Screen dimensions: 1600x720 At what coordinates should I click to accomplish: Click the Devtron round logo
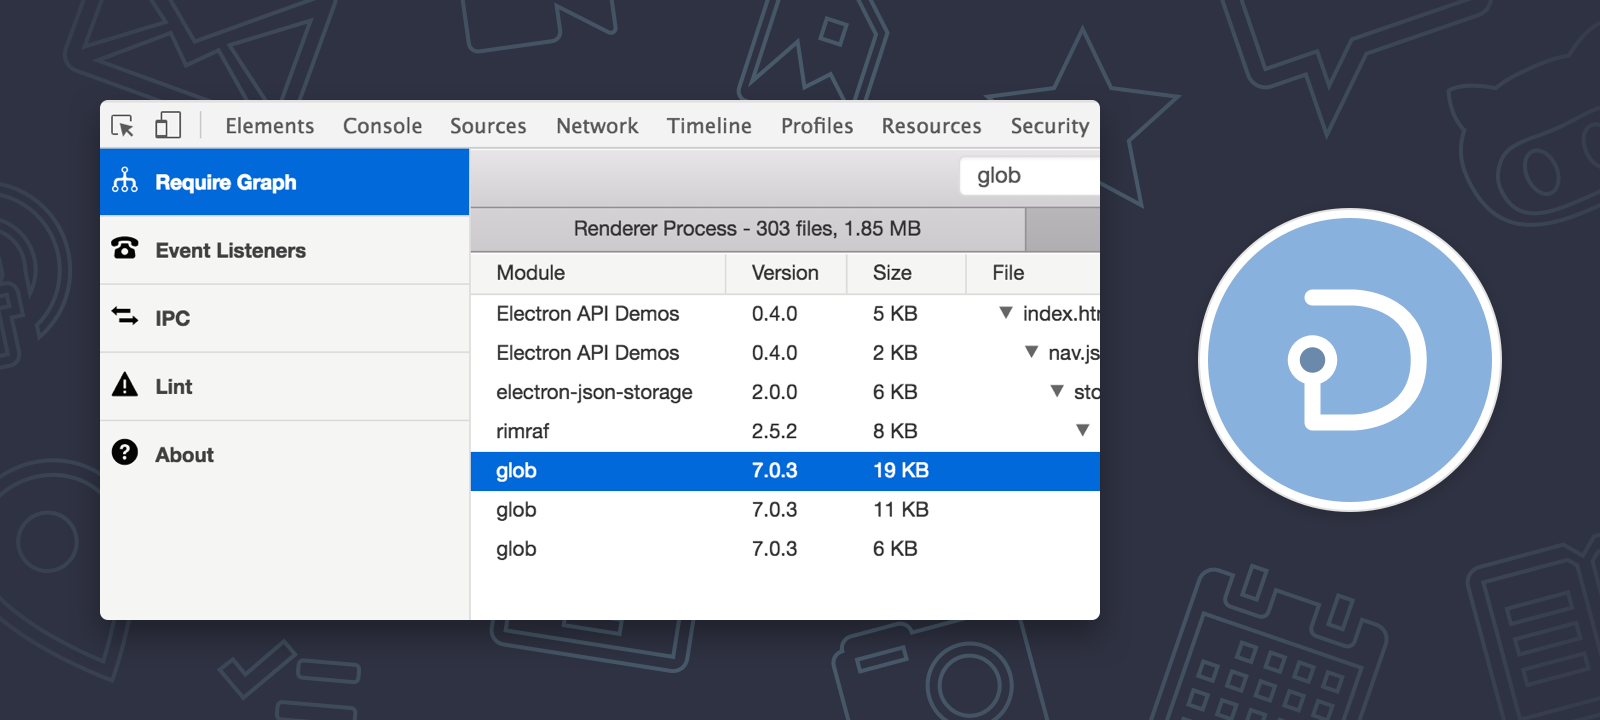click(x=1350, y=360)
